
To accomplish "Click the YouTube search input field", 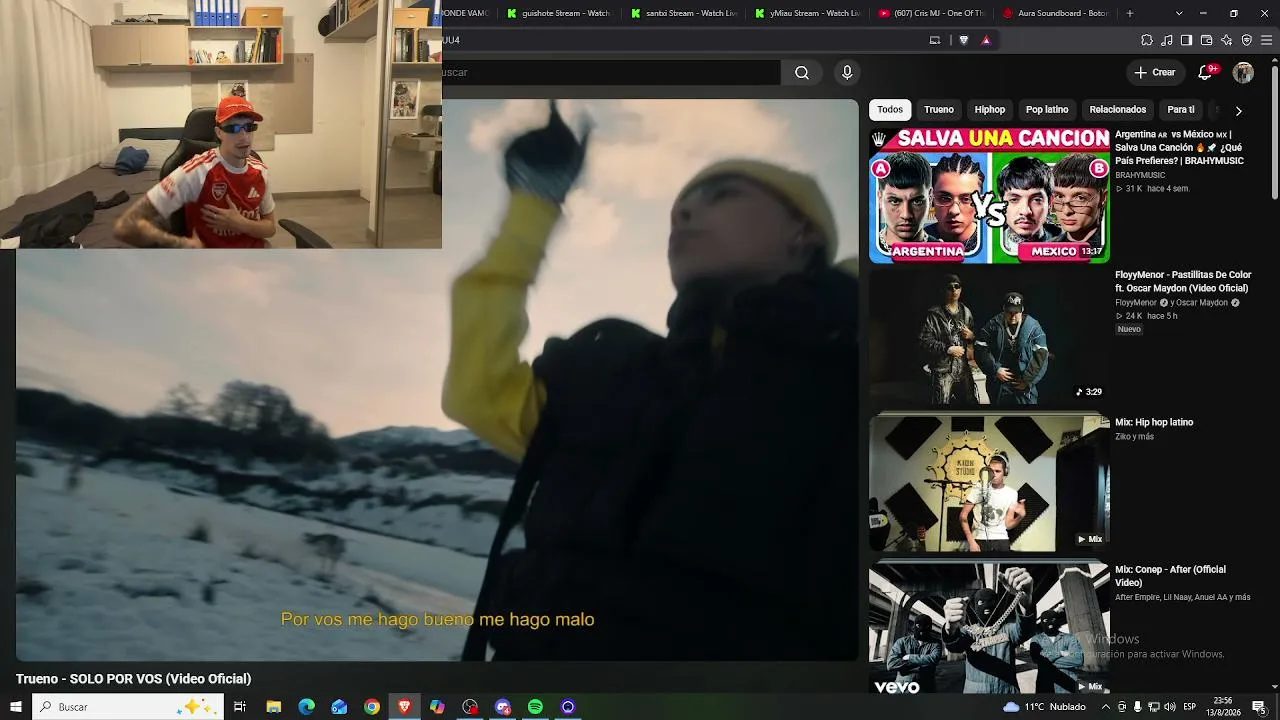I will coord(611,72).
